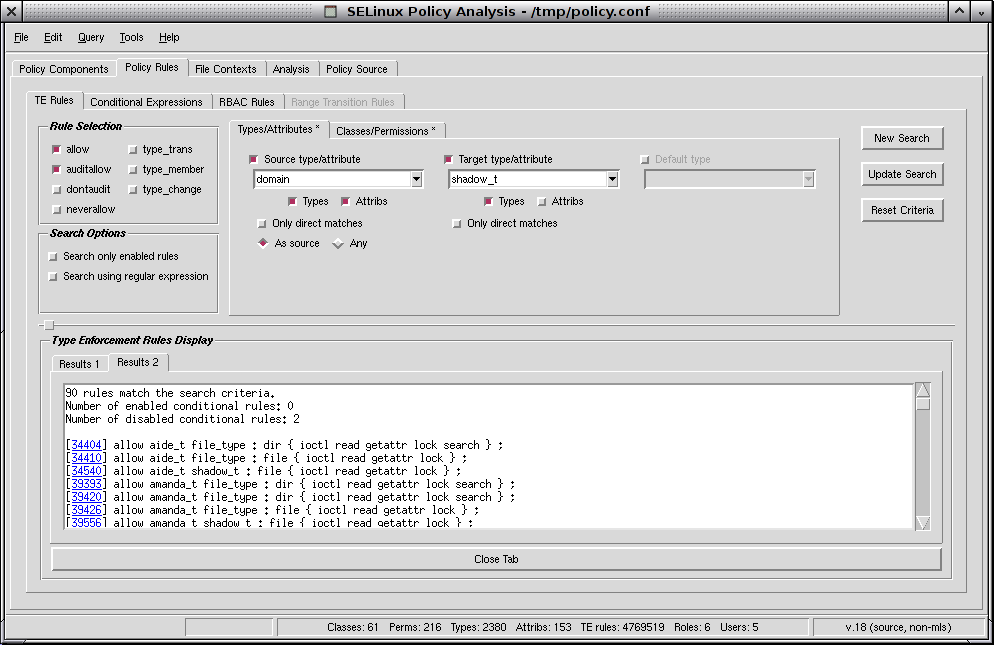The height and width of the screenshot is (645, 994).
Task: Switch to the Classes/Permissions criteria tab
Action: click(385, 131)
